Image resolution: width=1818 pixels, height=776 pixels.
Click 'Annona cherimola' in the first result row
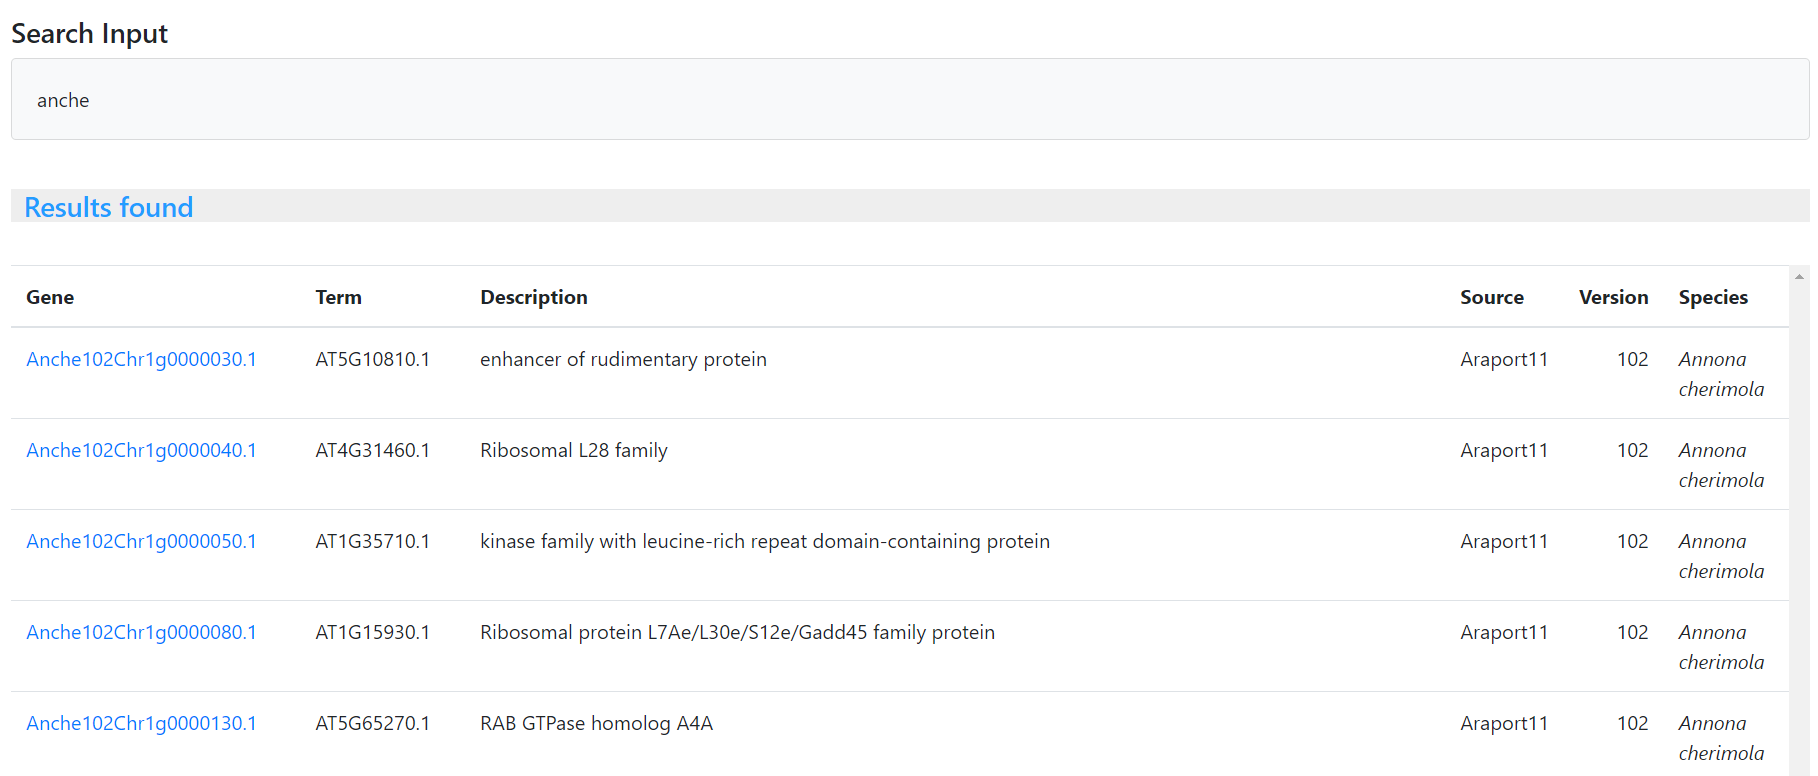point(1720,374)
